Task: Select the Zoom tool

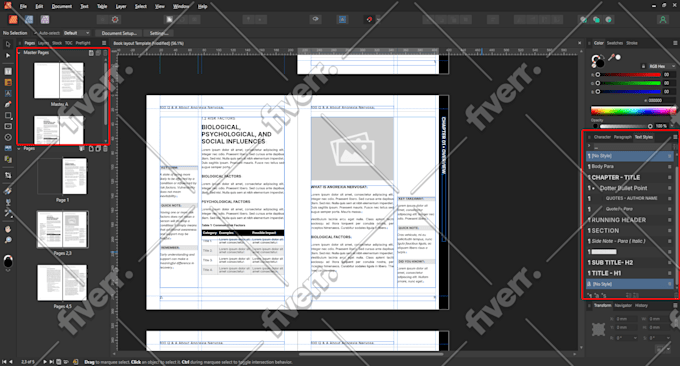Action: tap(8, 240)
